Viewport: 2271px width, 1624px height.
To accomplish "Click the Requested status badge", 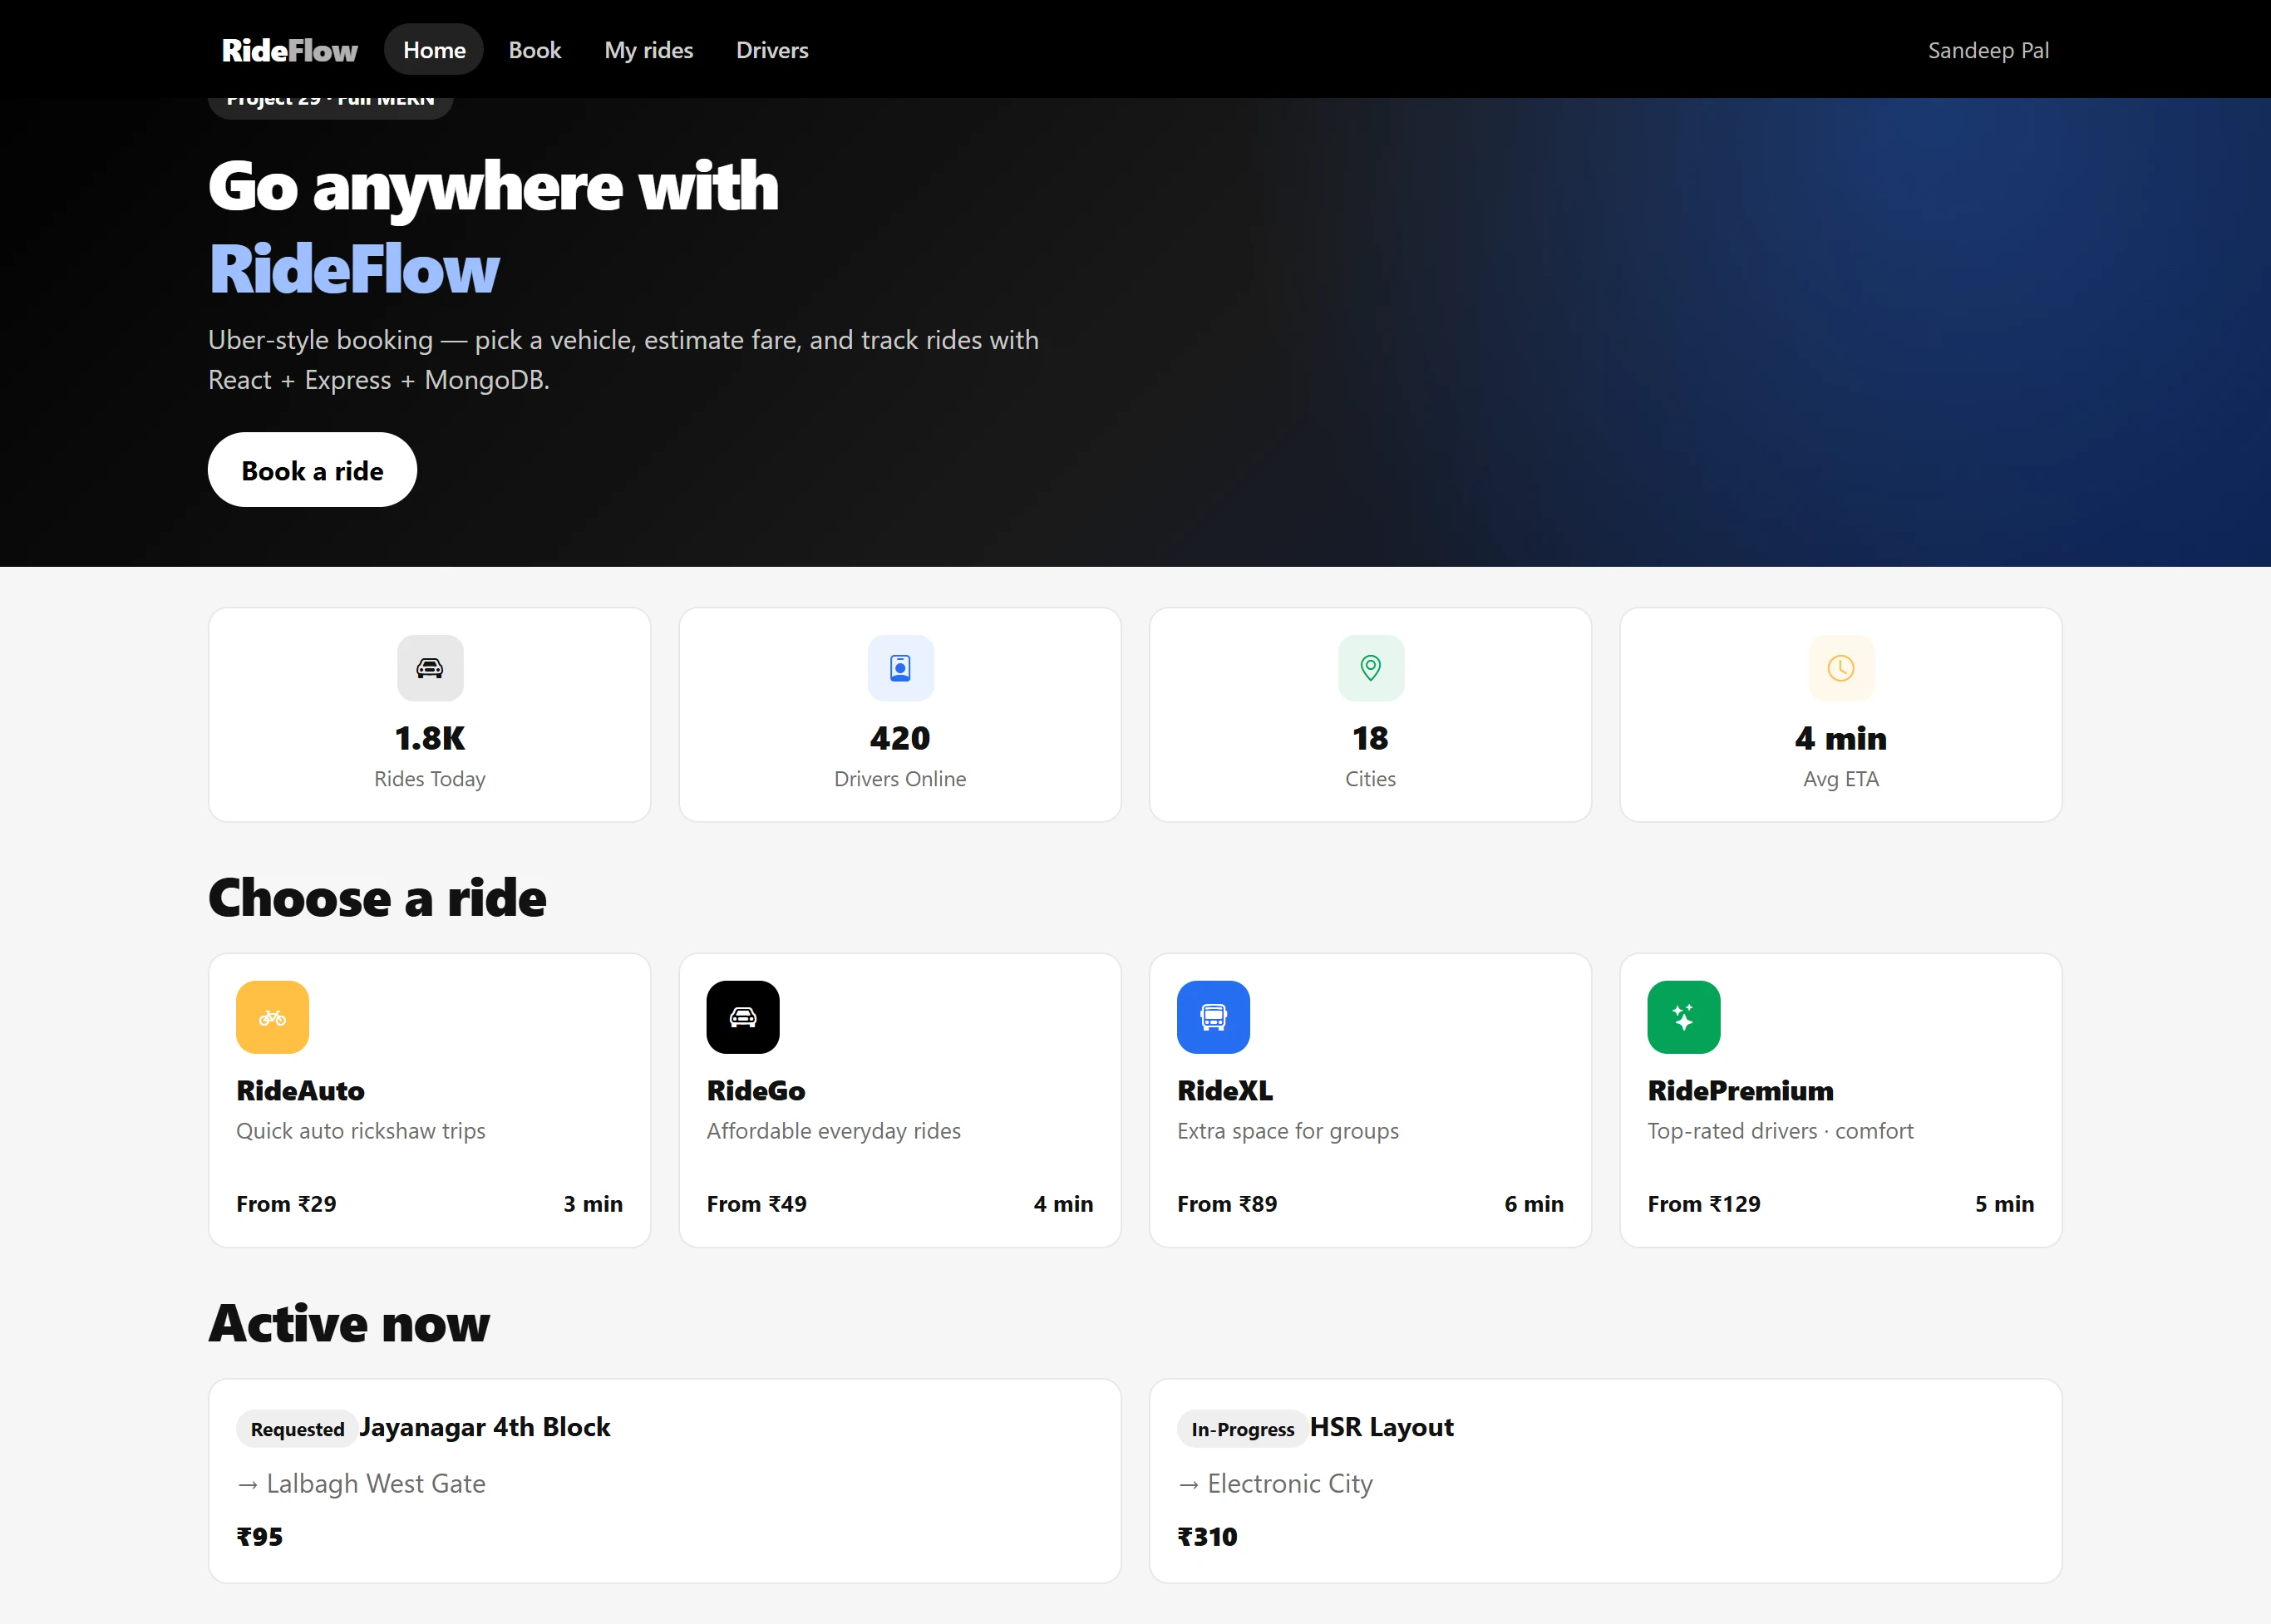I will 297,1429.
